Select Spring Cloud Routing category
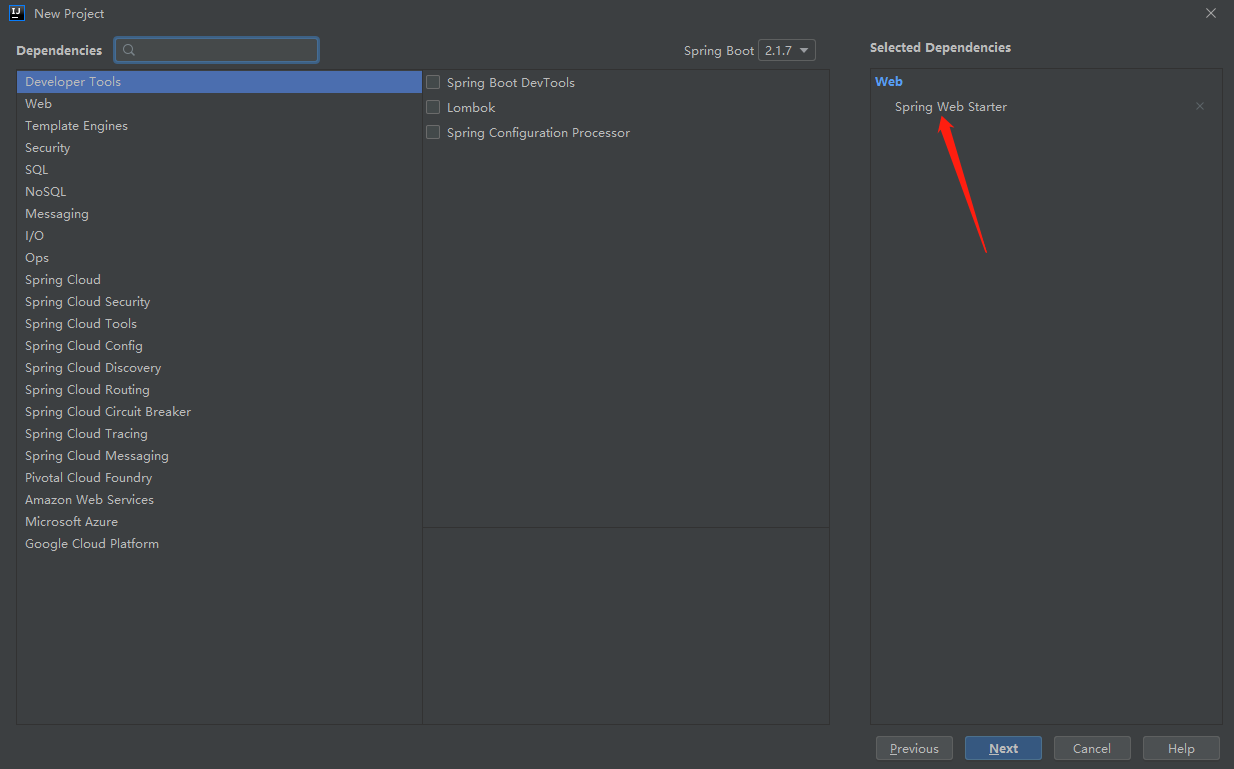This screenshot has width=1234, height=769. (219, 390)
